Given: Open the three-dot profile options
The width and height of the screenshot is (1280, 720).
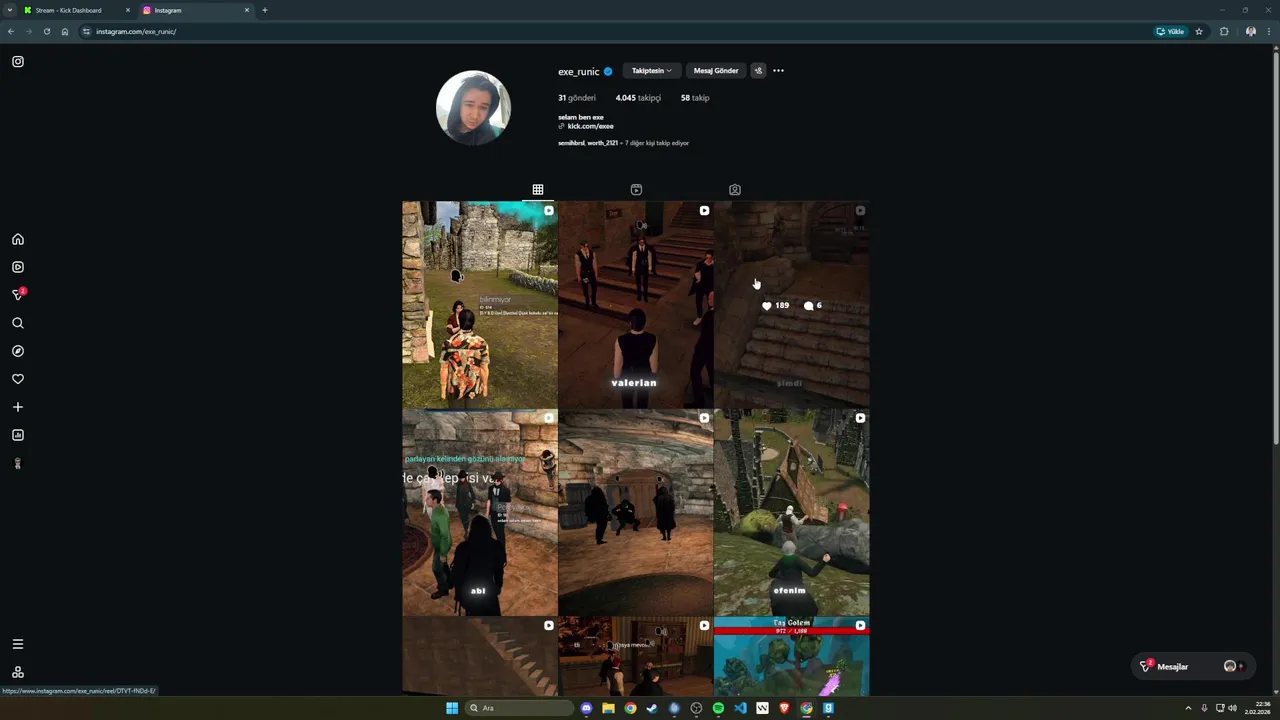Looking at the screenshot, I should pyautogui.click(x=778, y=71).
